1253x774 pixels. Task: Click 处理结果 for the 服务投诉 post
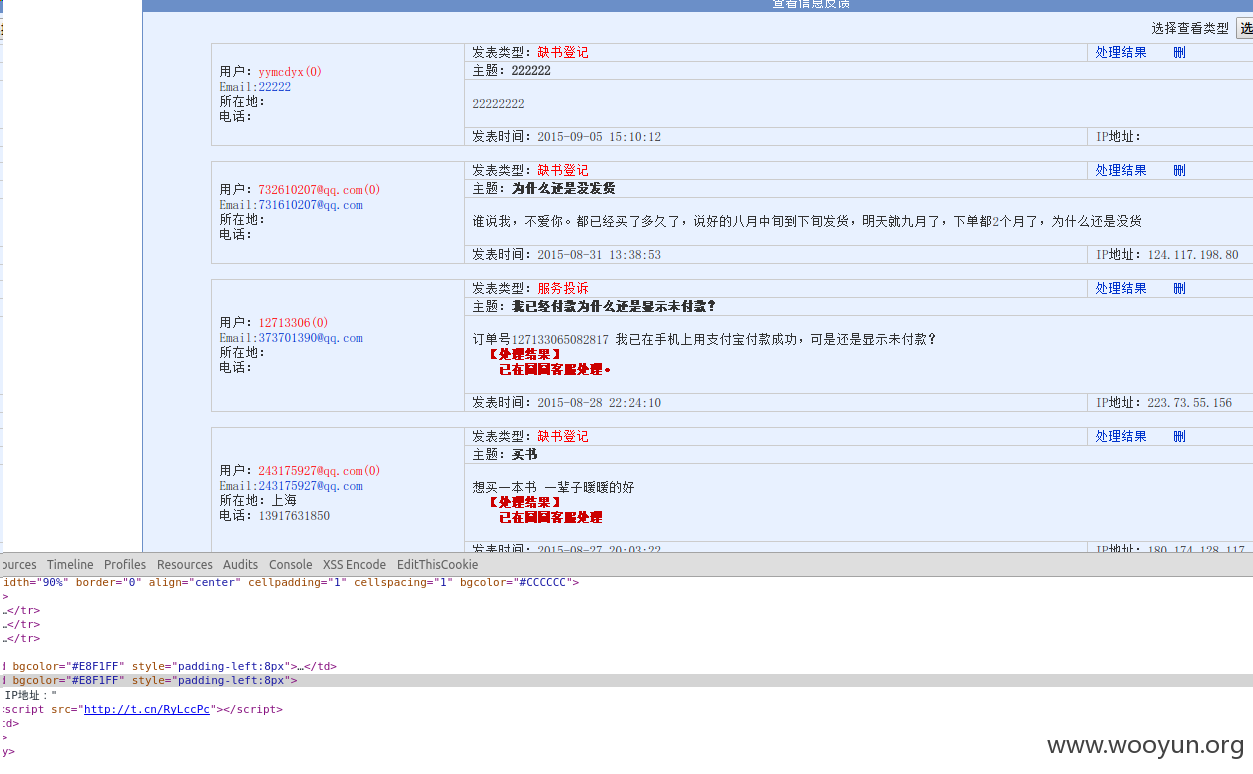(x=1121, y=288)
